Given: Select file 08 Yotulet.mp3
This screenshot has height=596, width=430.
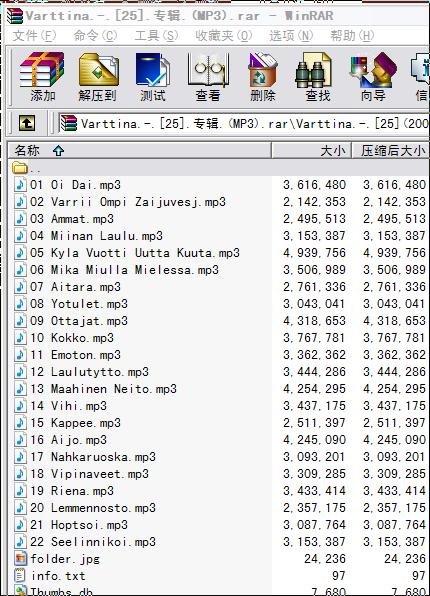Looking at the screenshot, I should click(79, 304).
